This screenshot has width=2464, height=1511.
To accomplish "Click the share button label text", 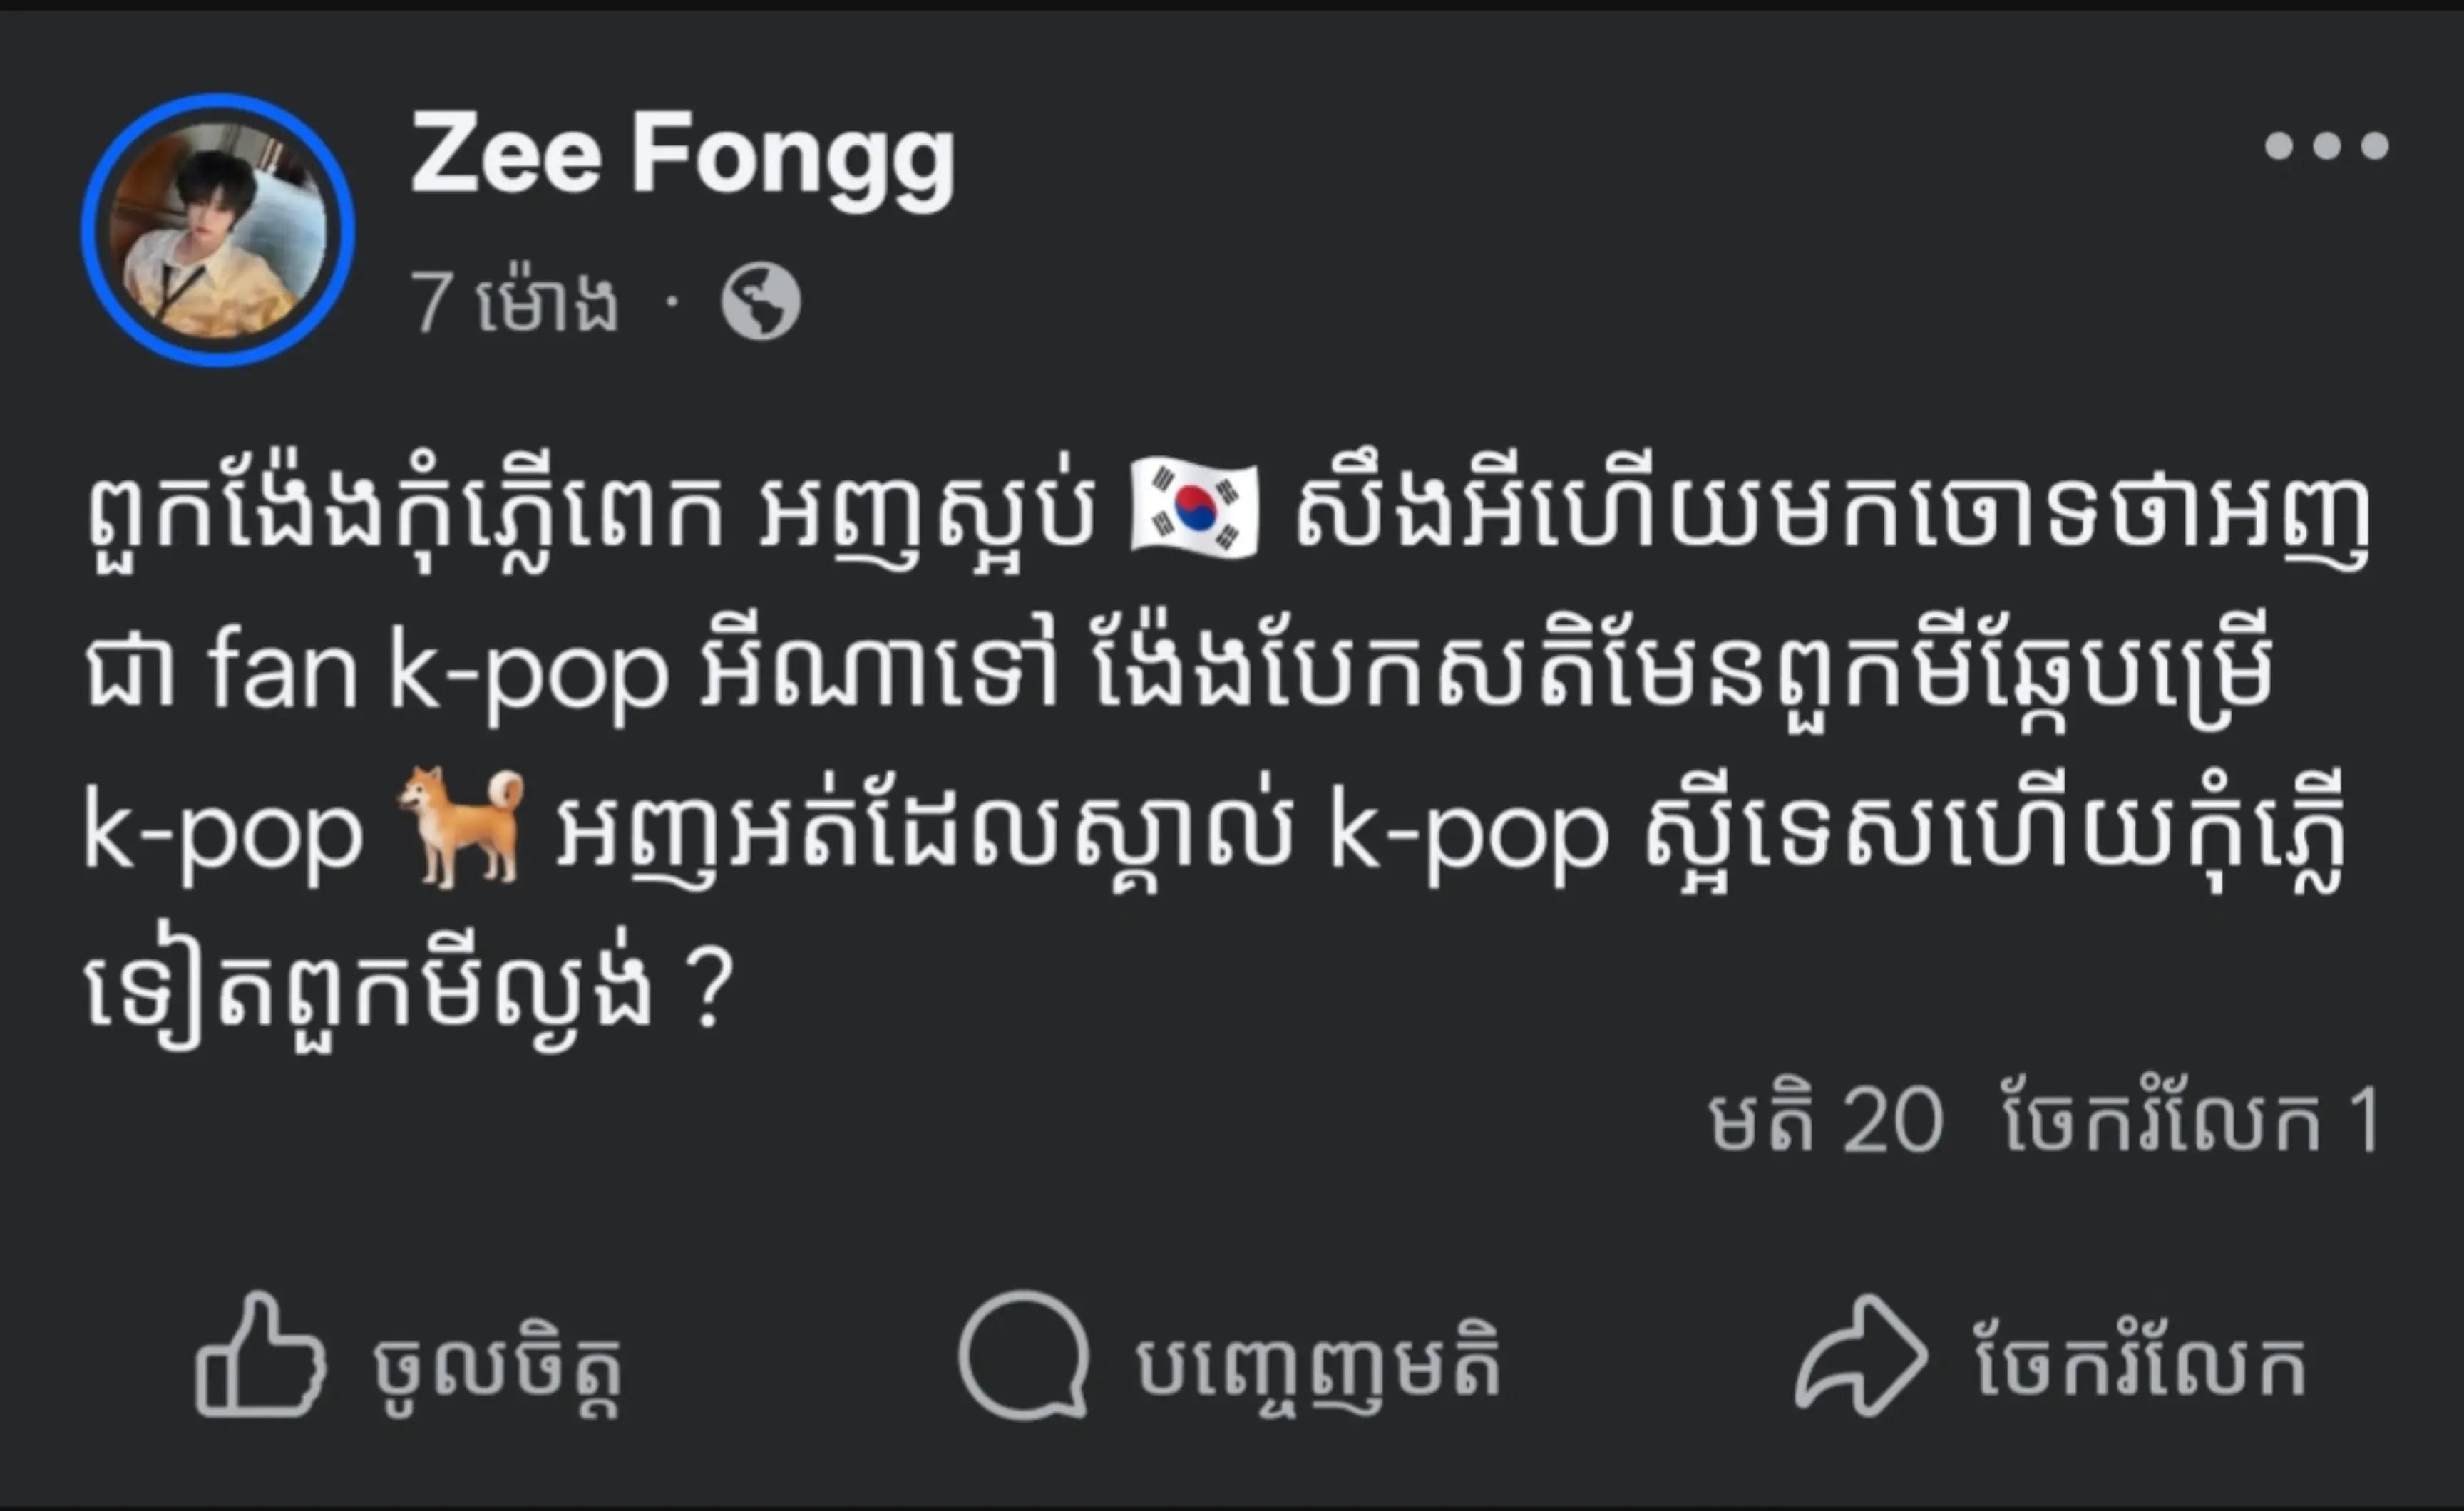I will [x=2141, y=1363].
